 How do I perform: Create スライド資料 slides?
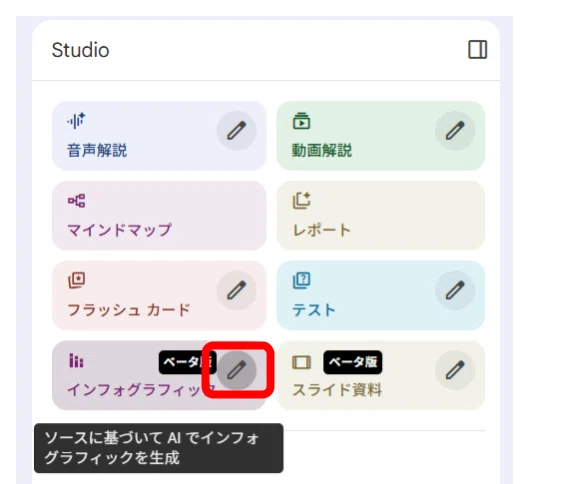380,375
